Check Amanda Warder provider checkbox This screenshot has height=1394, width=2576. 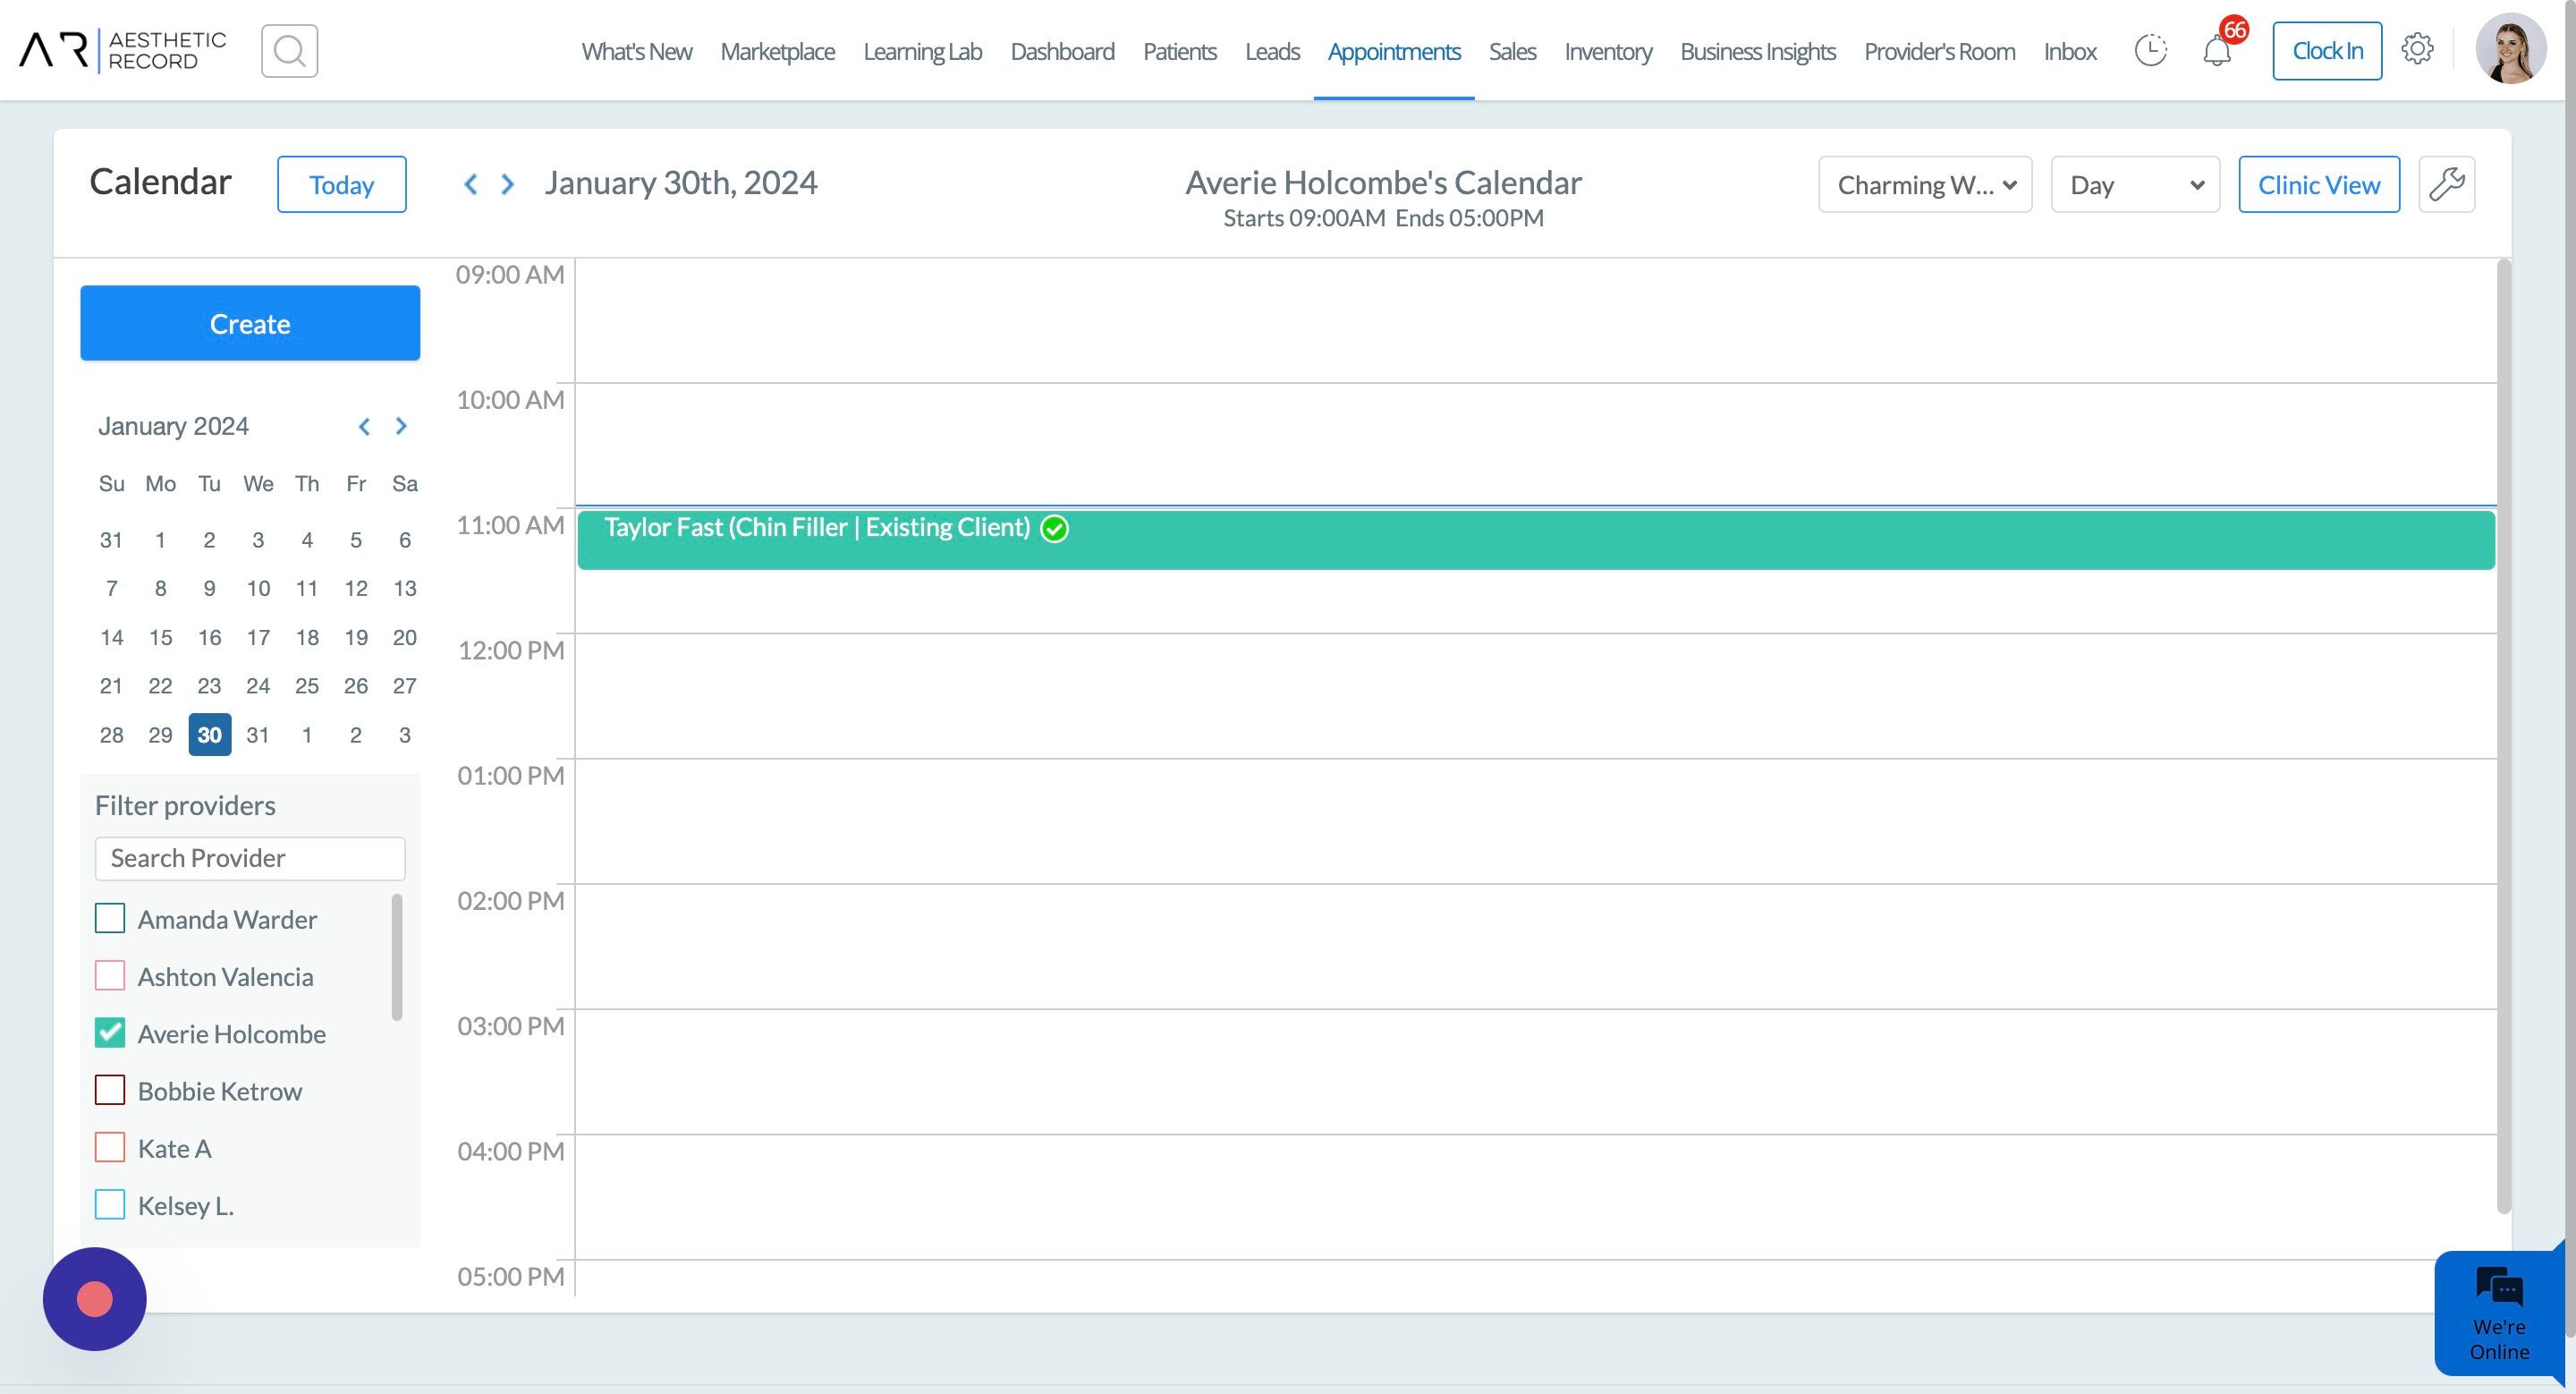[x=110, y=918]
